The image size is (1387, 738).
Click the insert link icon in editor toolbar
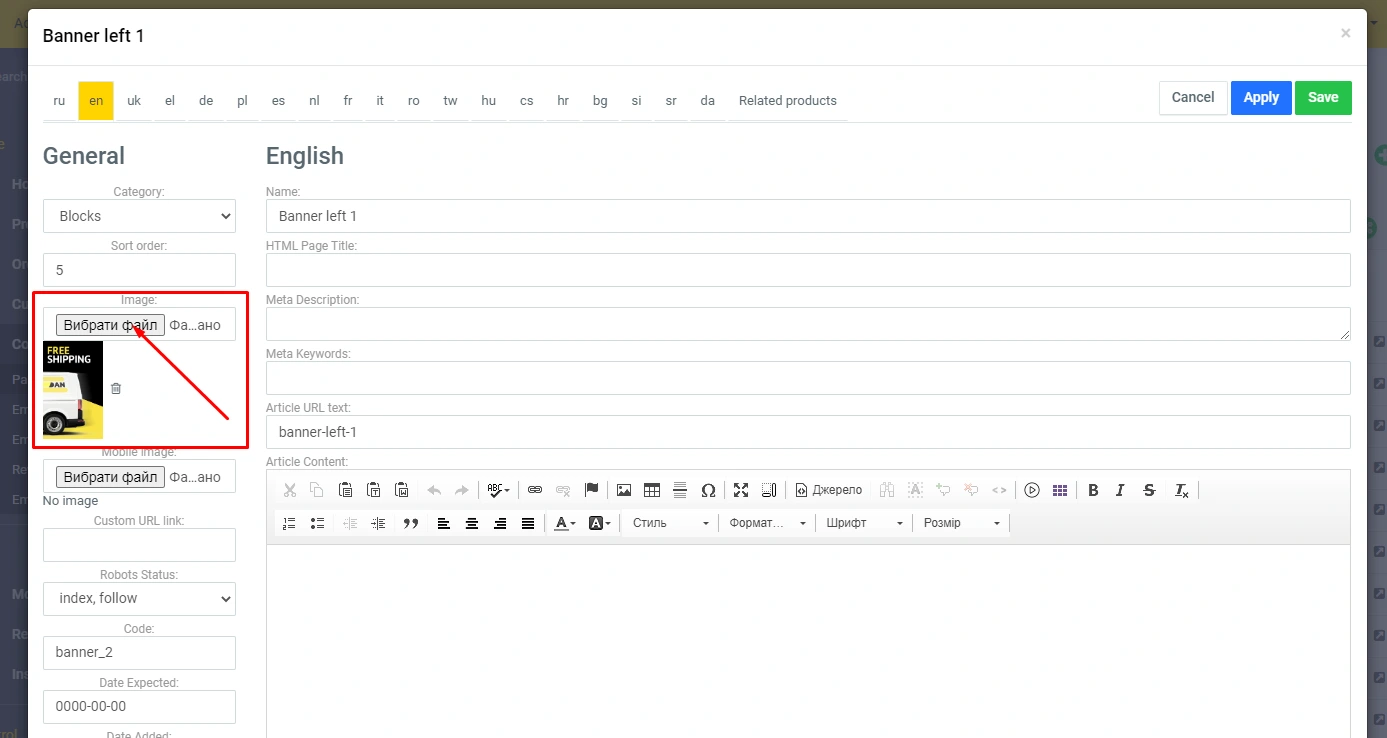coord(535,490)
